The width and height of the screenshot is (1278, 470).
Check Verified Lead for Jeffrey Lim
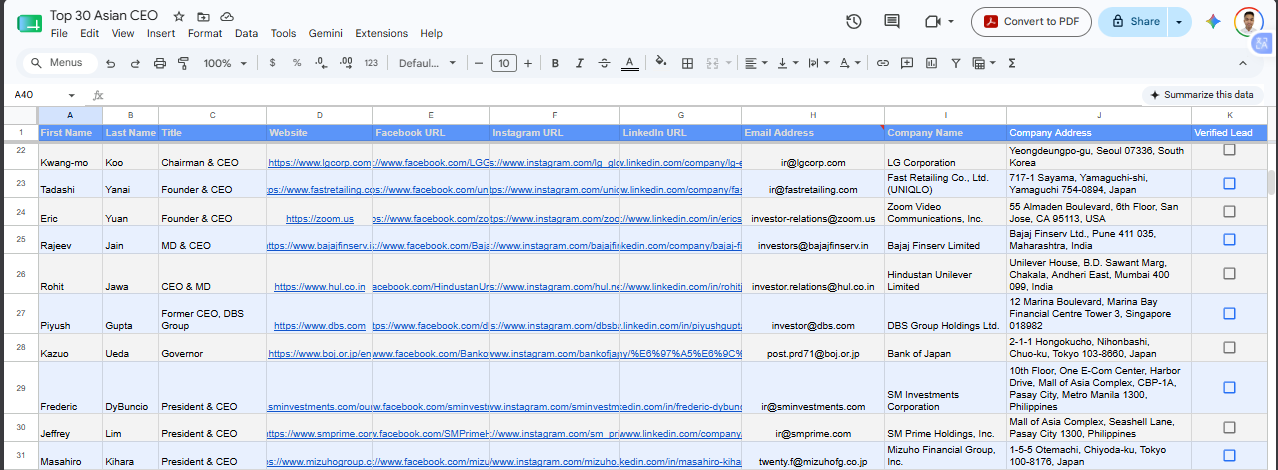1229,427
